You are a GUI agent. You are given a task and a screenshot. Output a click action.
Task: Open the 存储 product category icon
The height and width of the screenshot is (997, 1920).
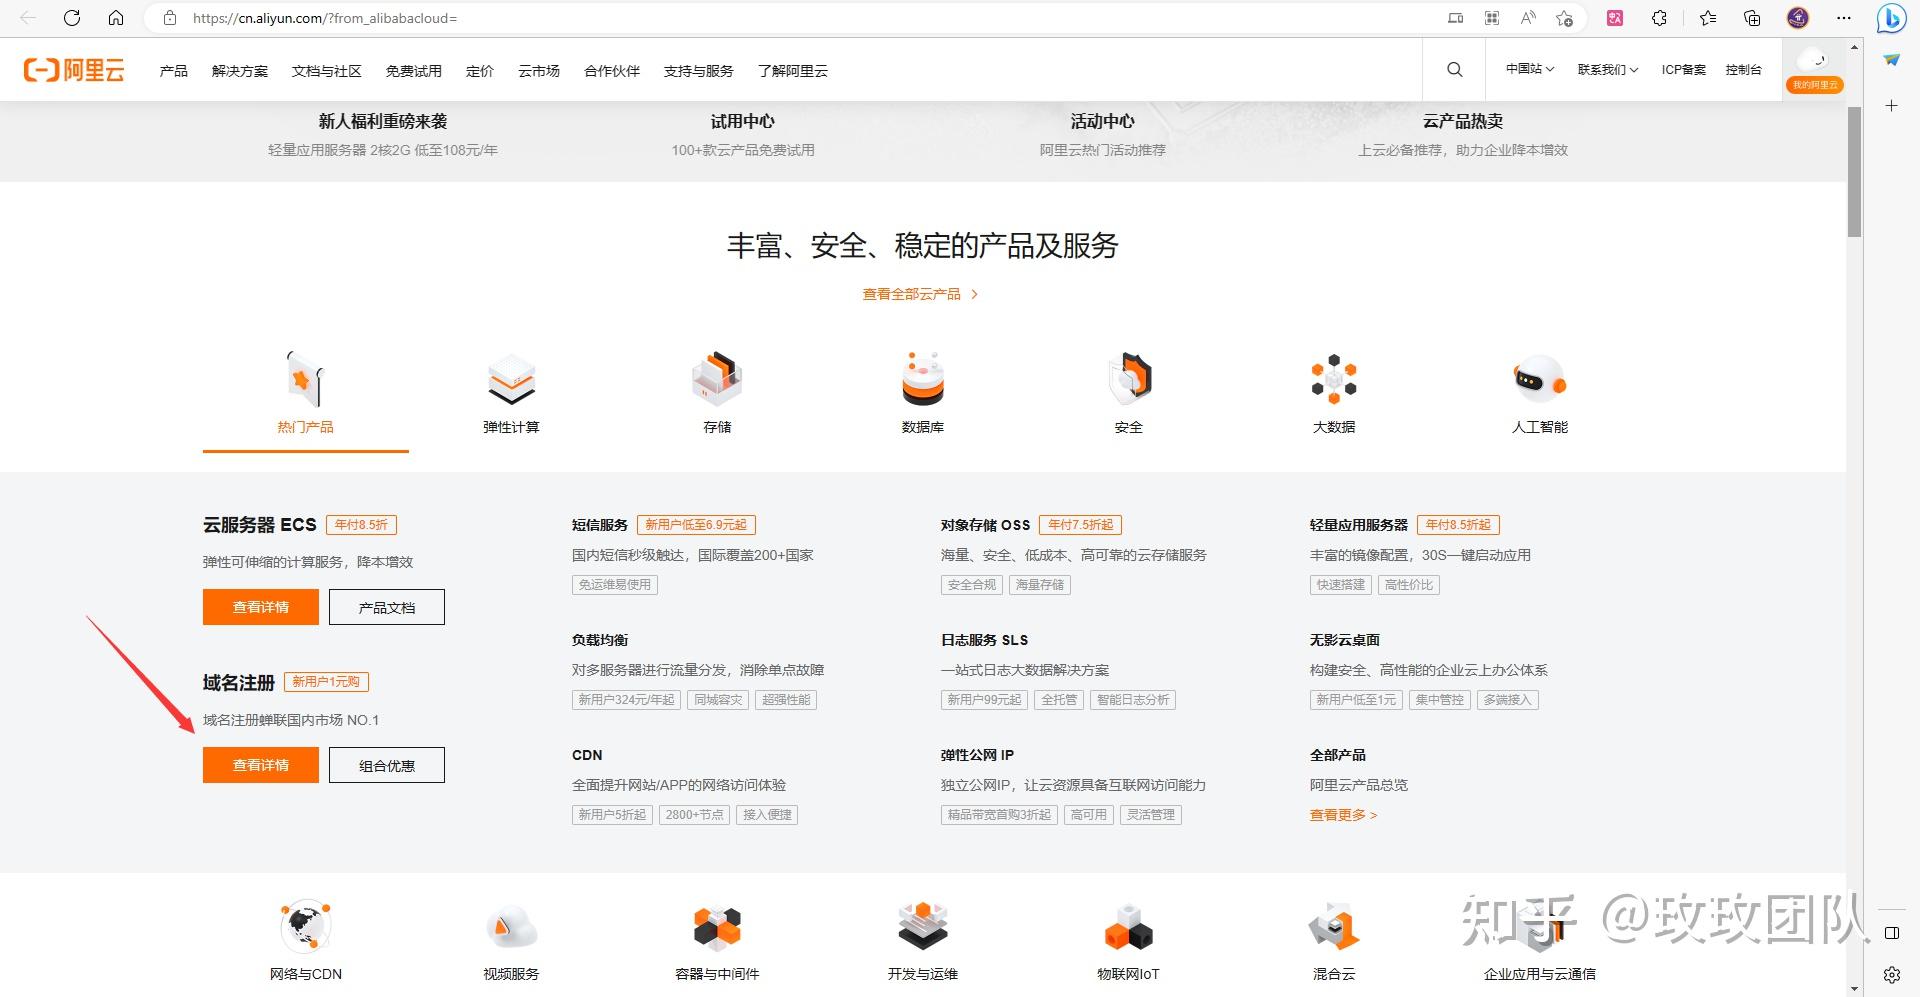tap(717, 380)
